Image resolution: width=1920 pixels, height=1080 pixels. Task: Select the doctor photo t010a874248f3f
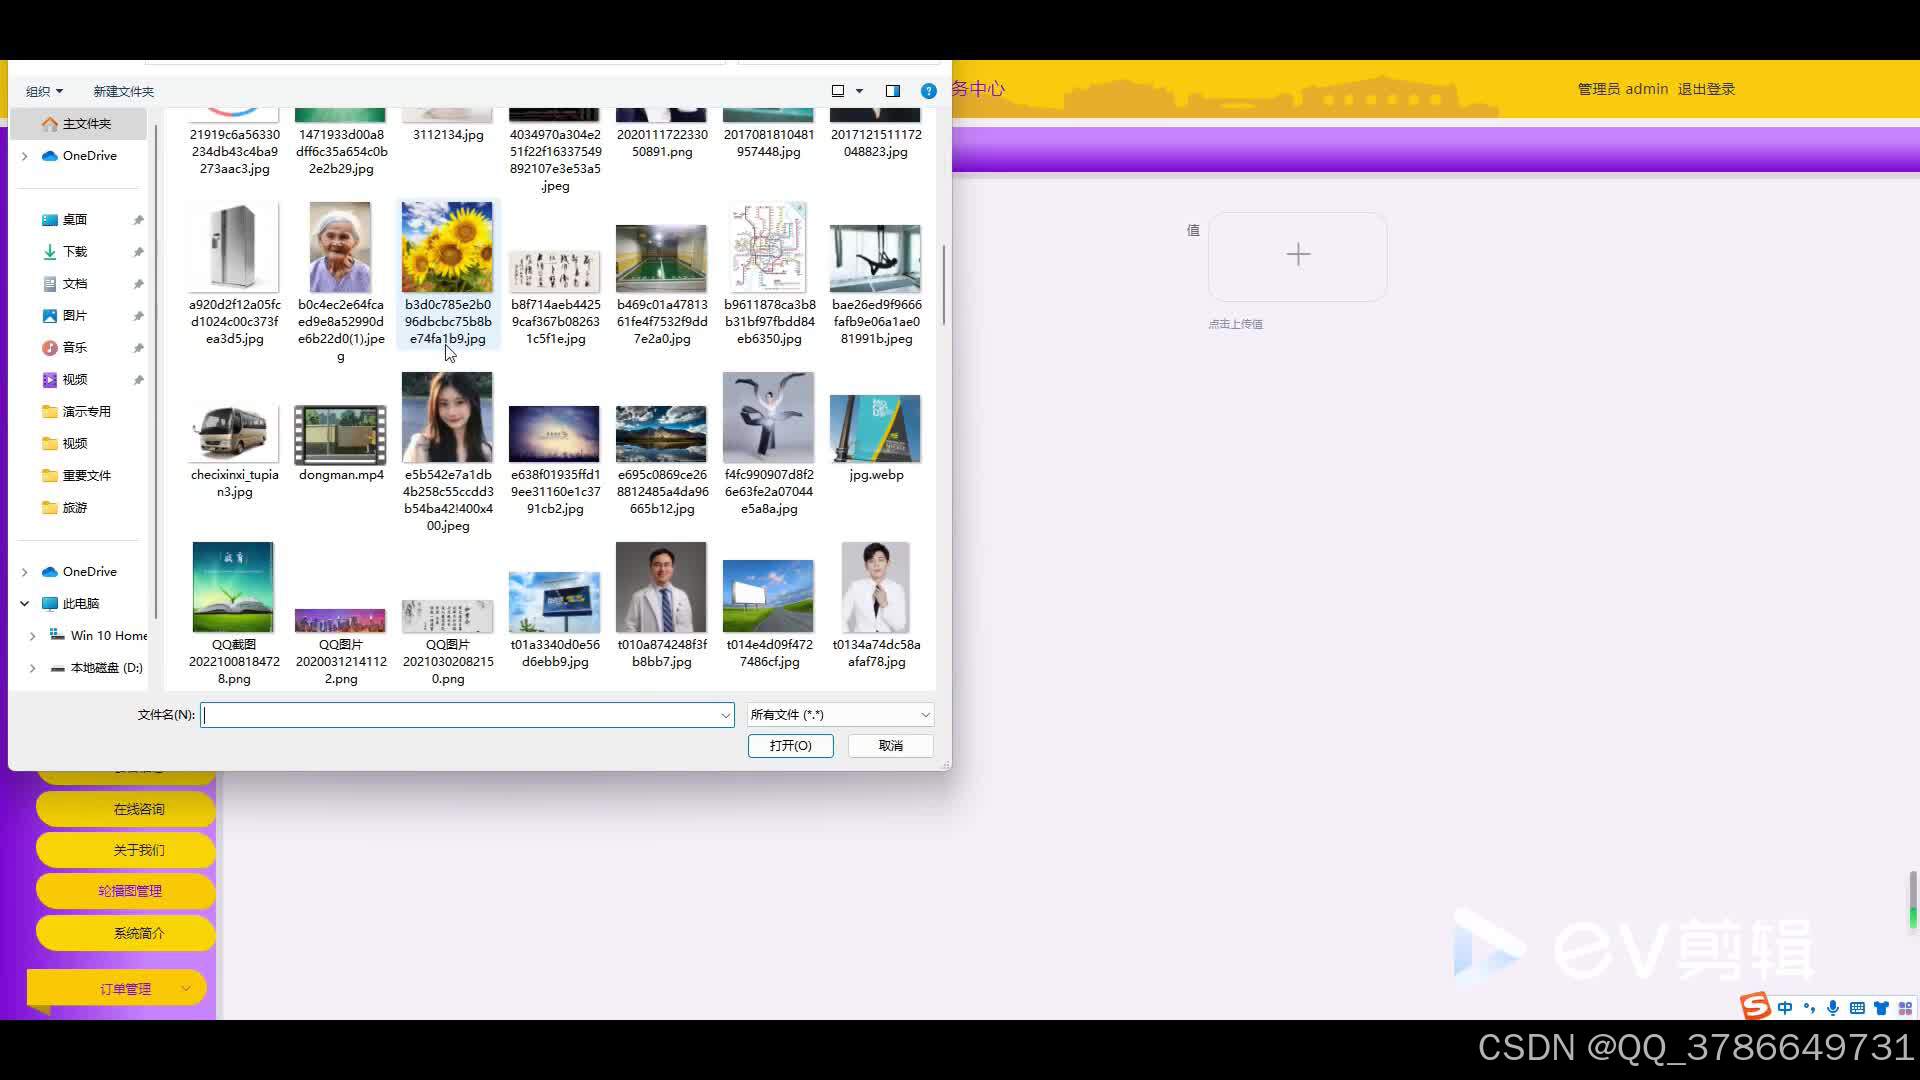click(x=662, y=606)
